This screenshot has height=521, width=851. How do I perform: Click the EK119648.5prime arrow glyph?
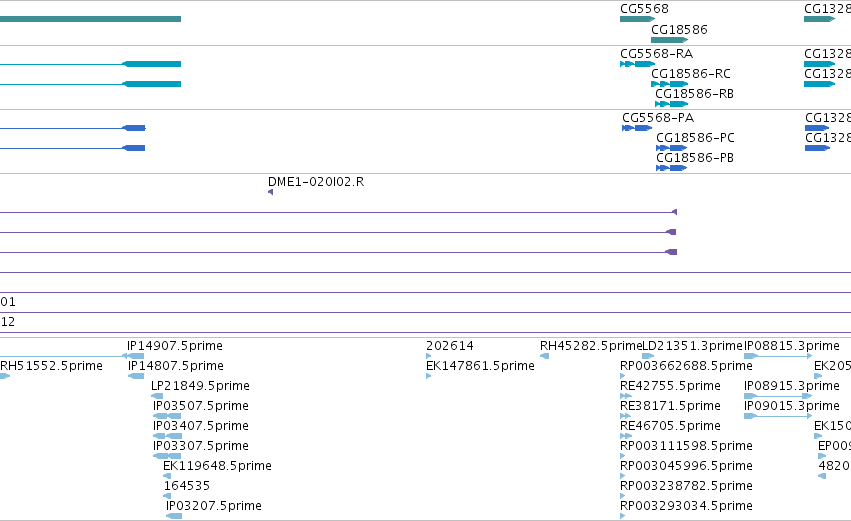[x=167, y=476]
